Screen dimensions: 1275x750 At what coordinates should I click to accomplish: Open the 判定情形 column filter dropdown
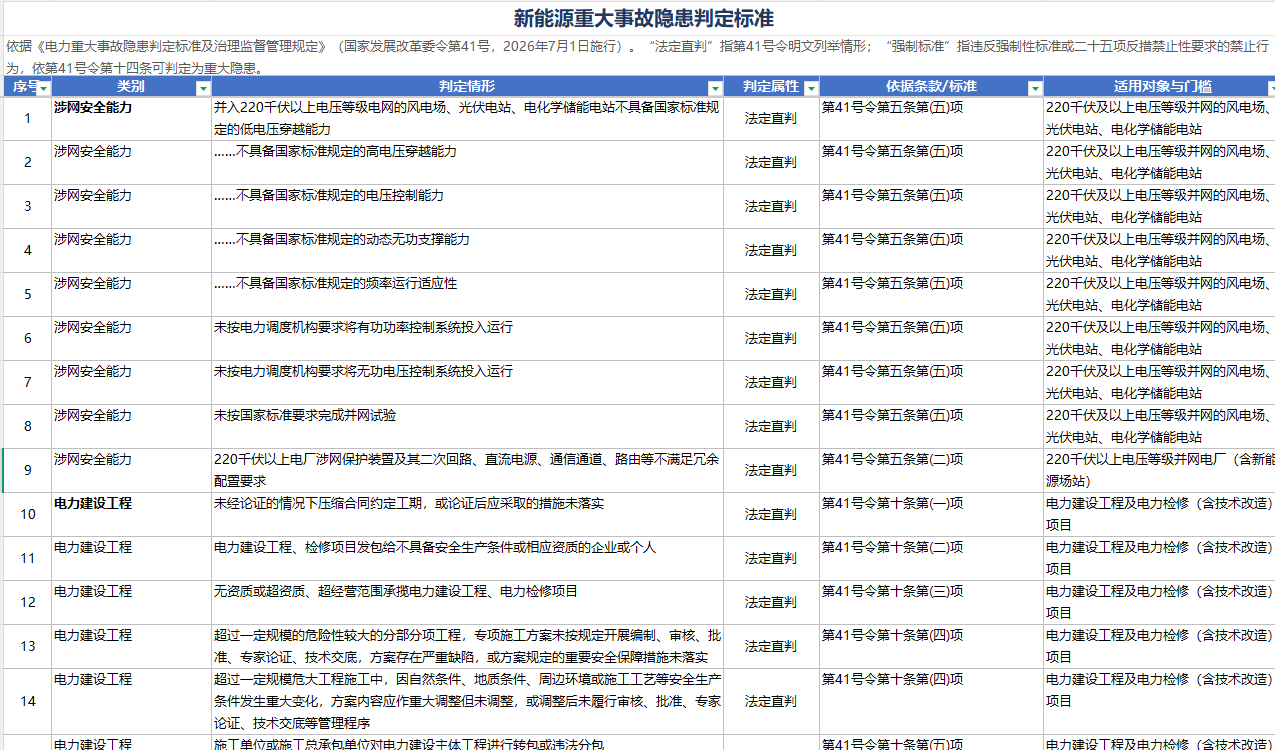(x=715, y=88)
